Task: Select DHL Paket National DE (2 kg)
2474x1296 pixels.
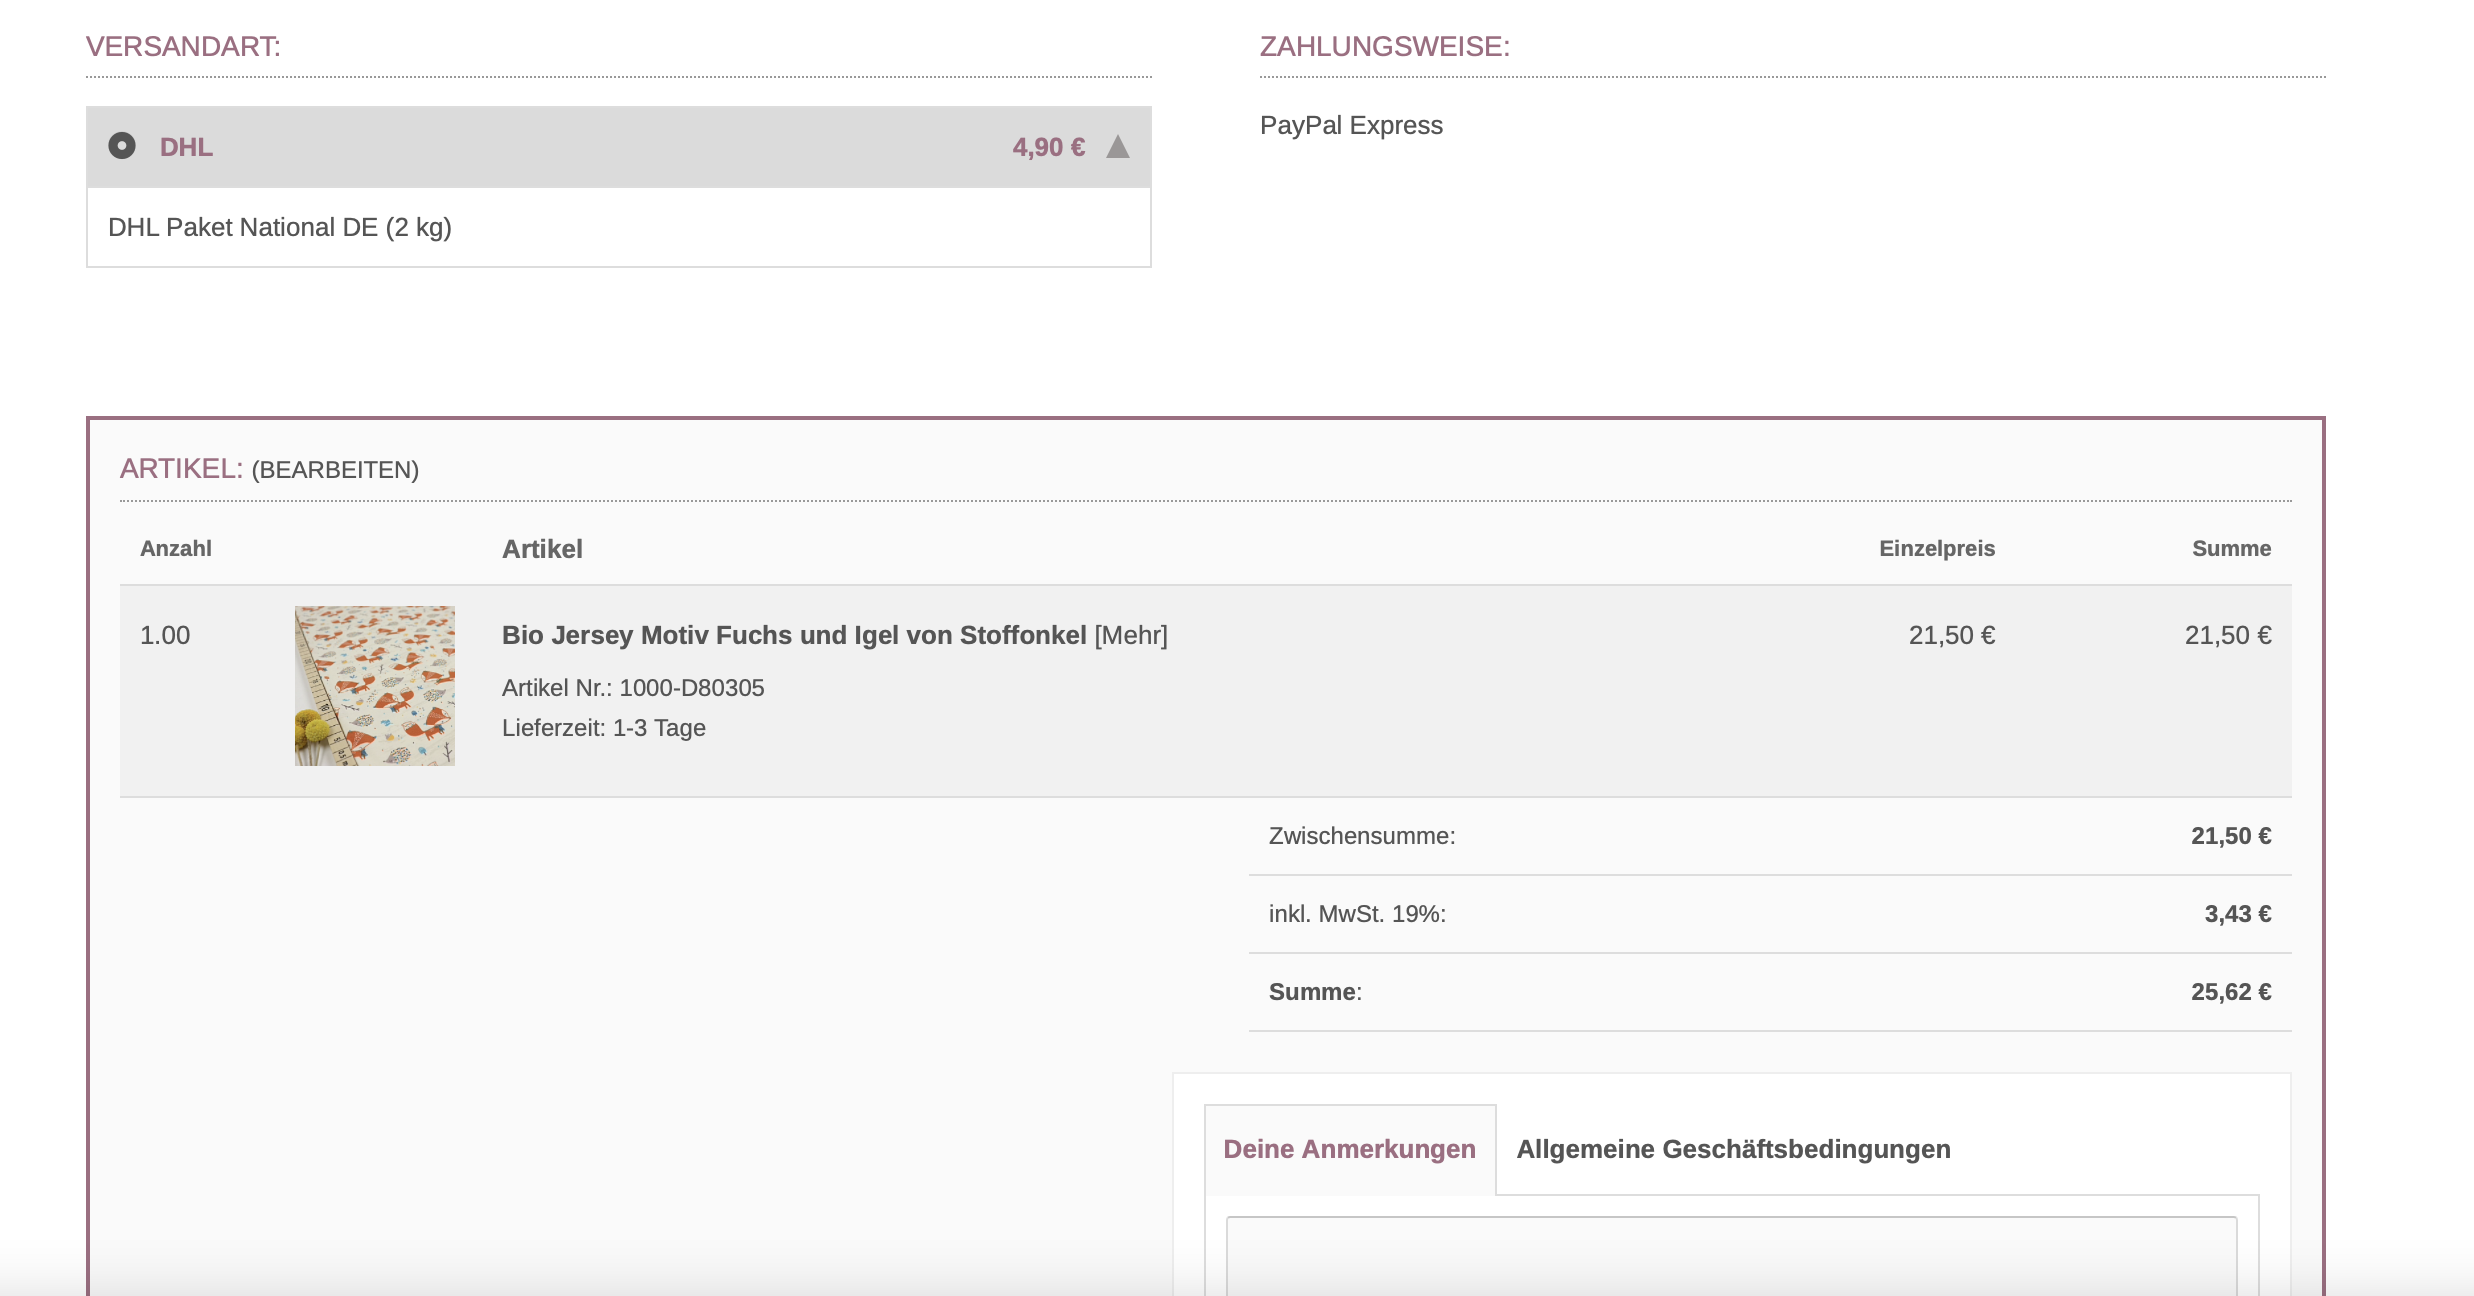Action: 280,227
